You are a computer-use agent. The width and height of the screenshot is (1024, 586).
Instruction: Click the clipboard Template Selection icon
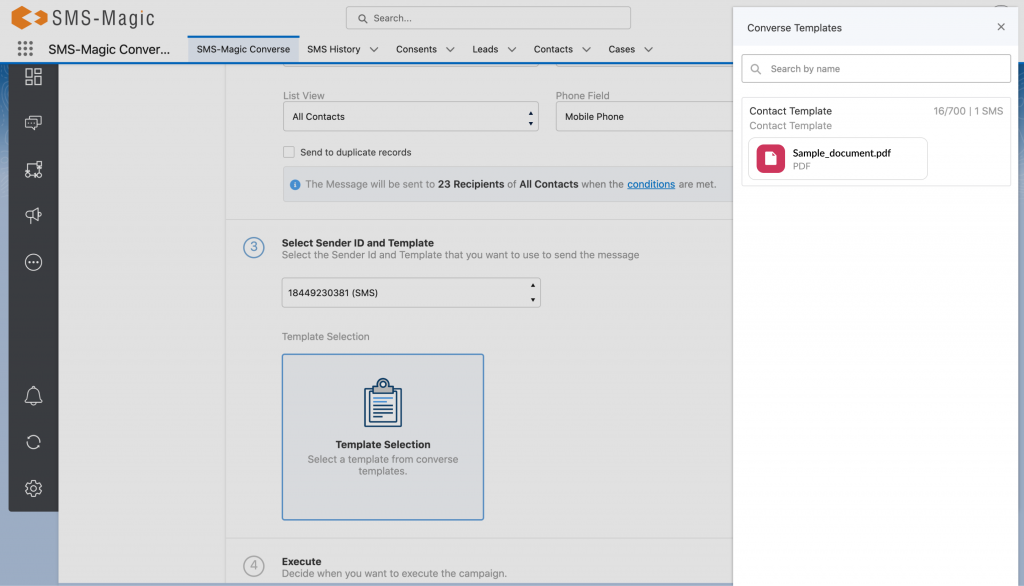[x=383, y=402]
